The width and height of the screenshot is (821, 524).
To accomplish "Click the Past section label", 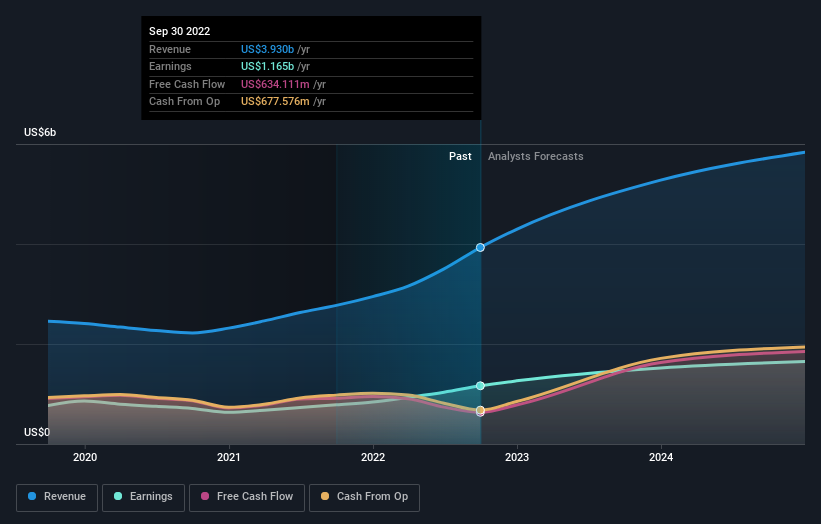I will click(460, 156).
